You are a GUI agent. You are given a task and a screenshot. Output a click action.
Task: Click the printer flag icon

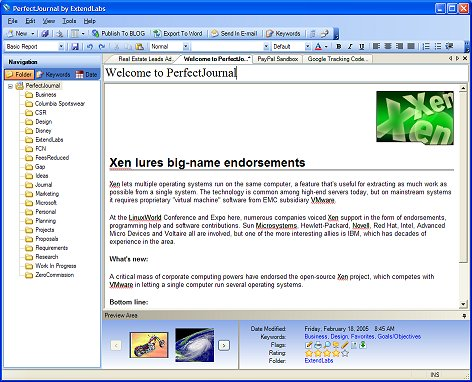pos(318,345)
